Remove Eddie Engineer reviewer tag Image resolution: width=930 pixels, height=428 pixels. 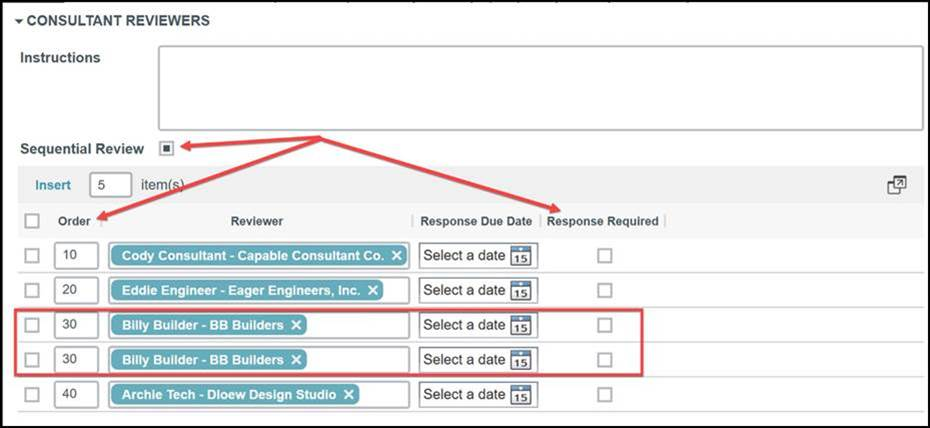tap(373, 291)
